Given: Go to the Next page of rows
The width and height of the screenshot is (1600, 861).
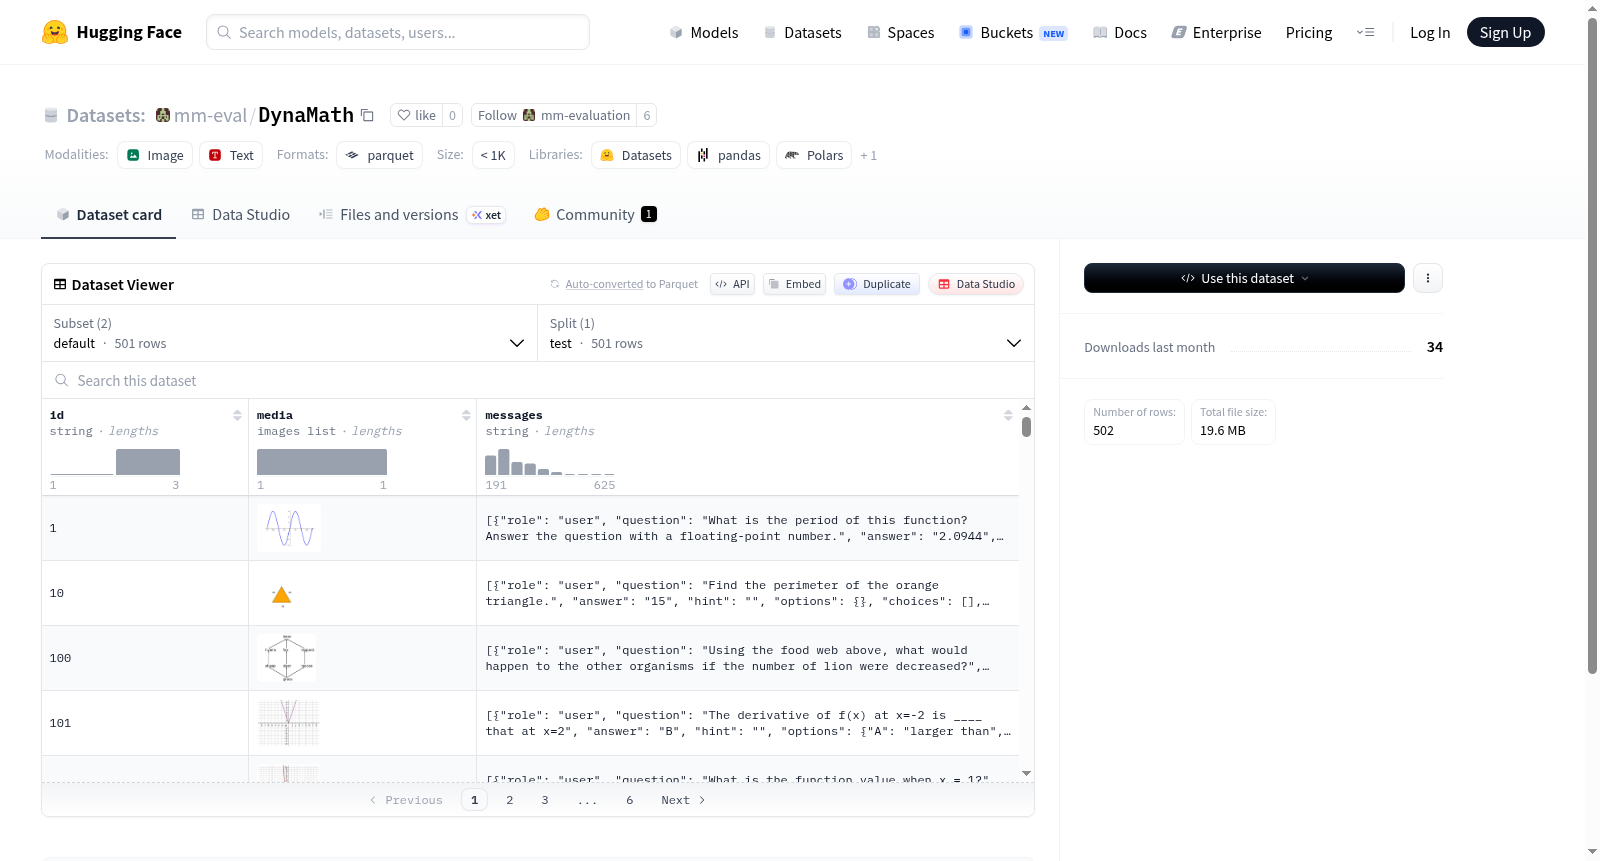Looking at the screenshot, I should tap(683, 800).
